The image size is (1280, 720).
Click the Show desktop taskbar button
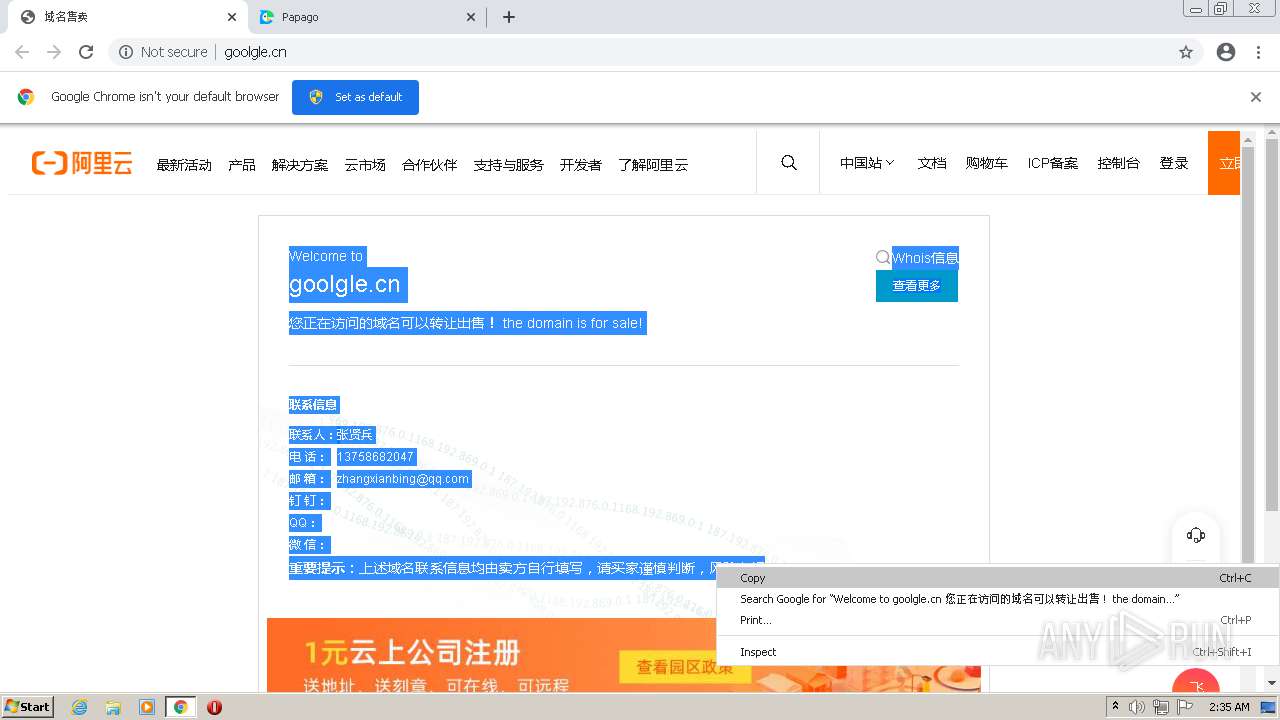(1269, 707)
